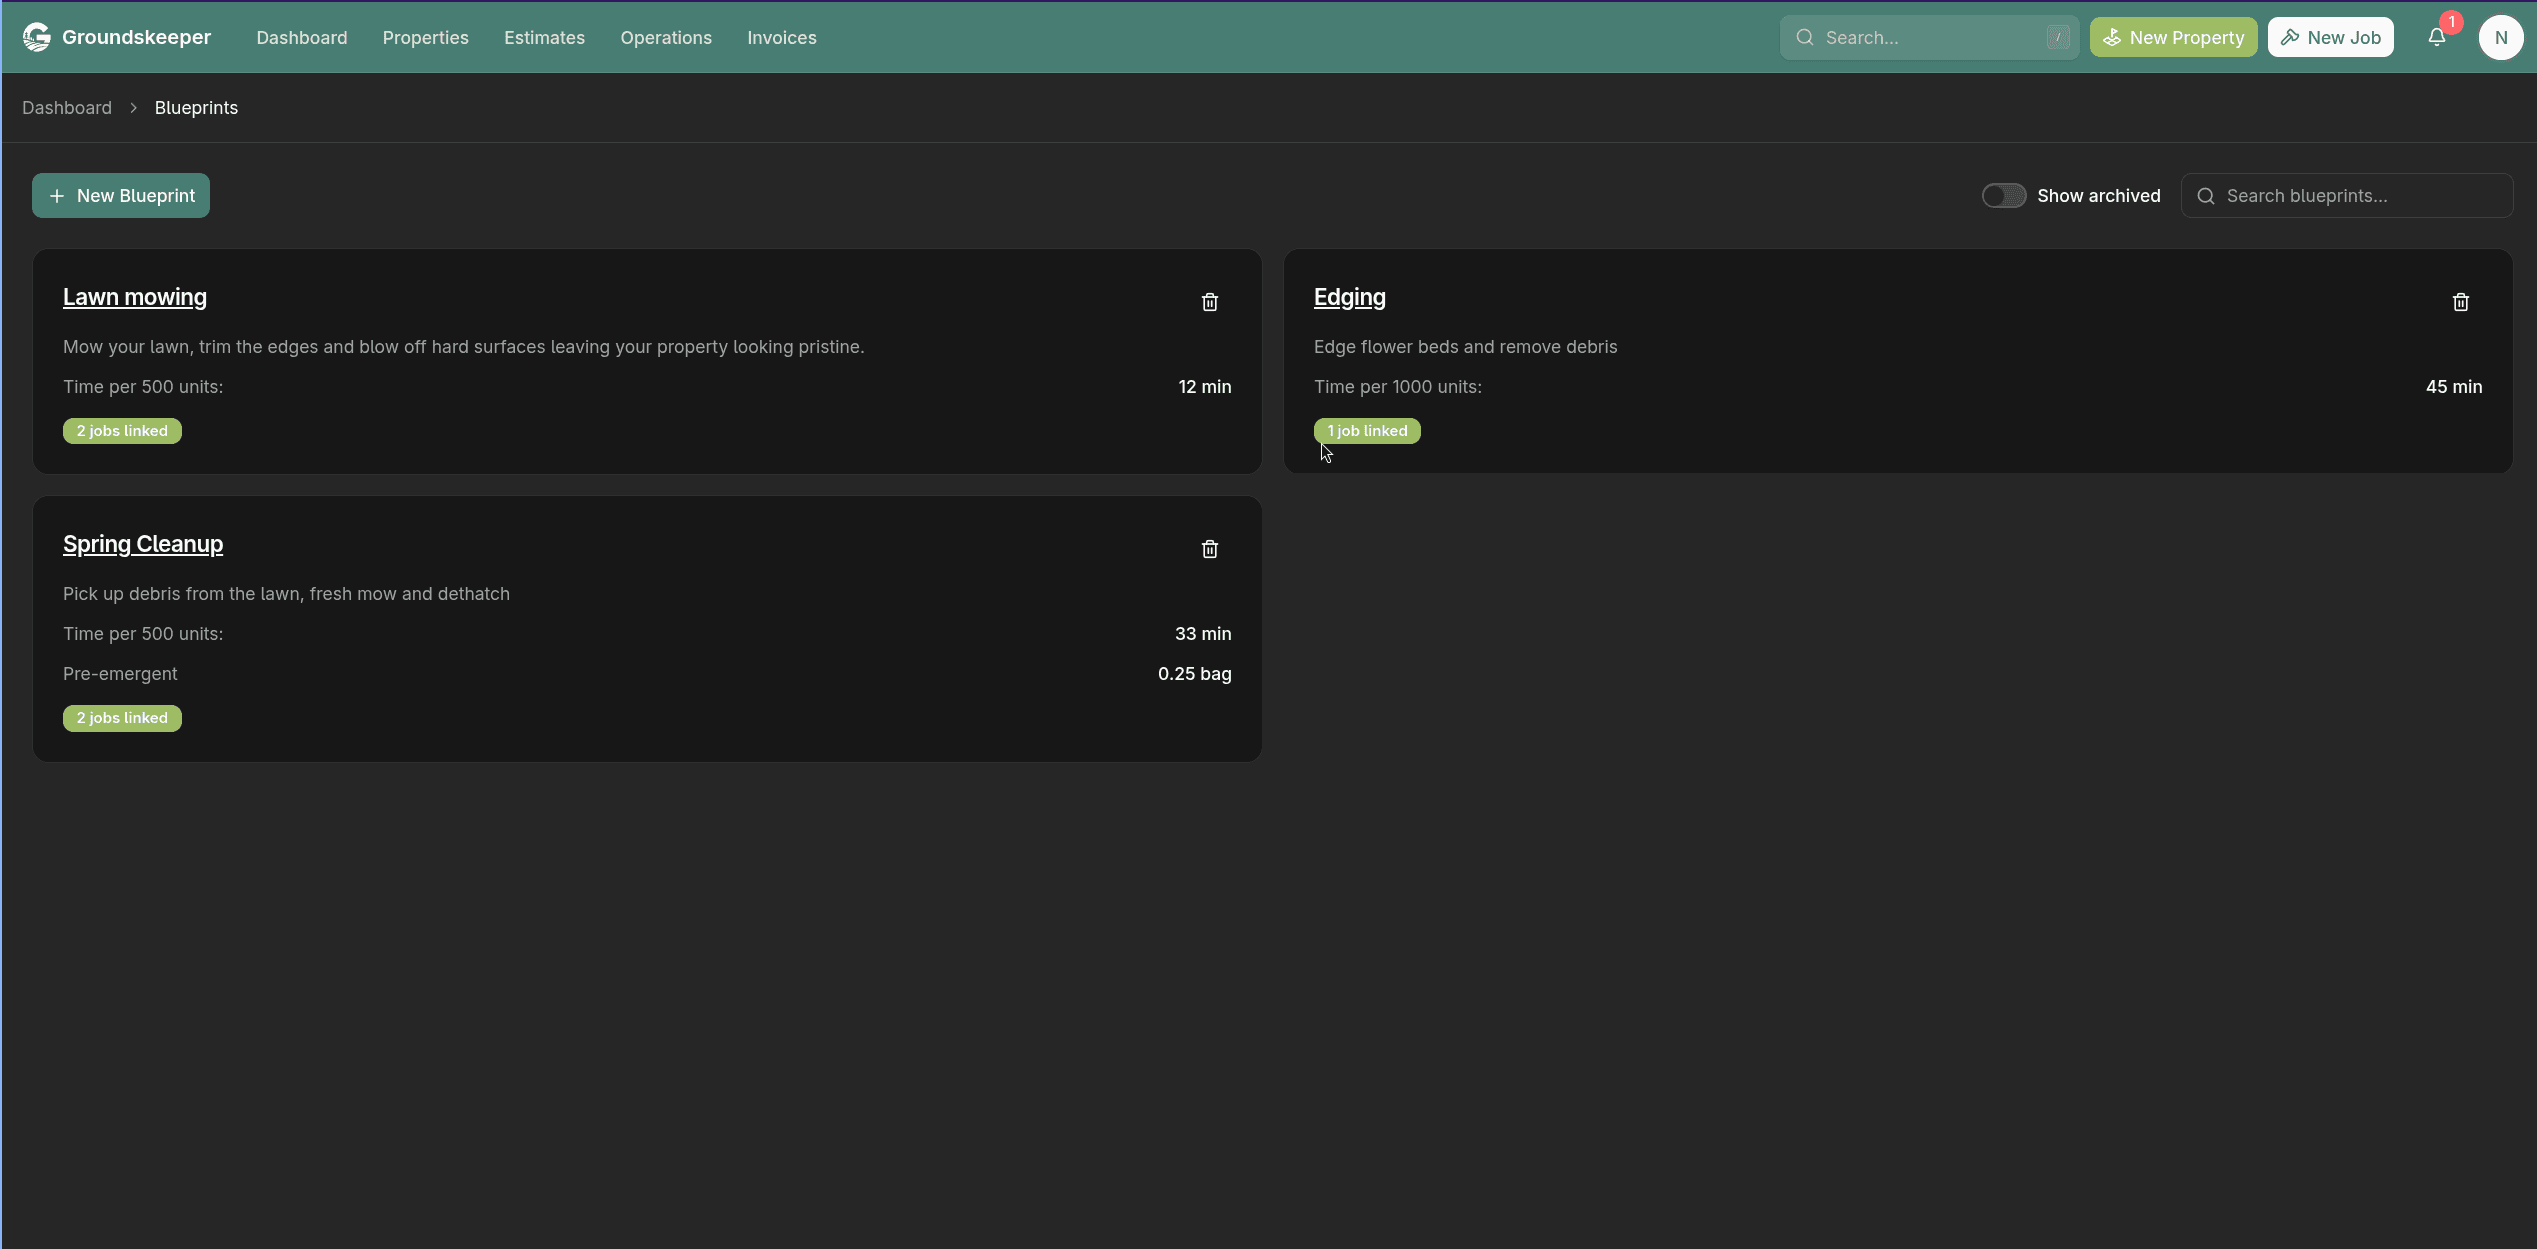Go back via the Dashboard breadcrumb

pos(66,107)
